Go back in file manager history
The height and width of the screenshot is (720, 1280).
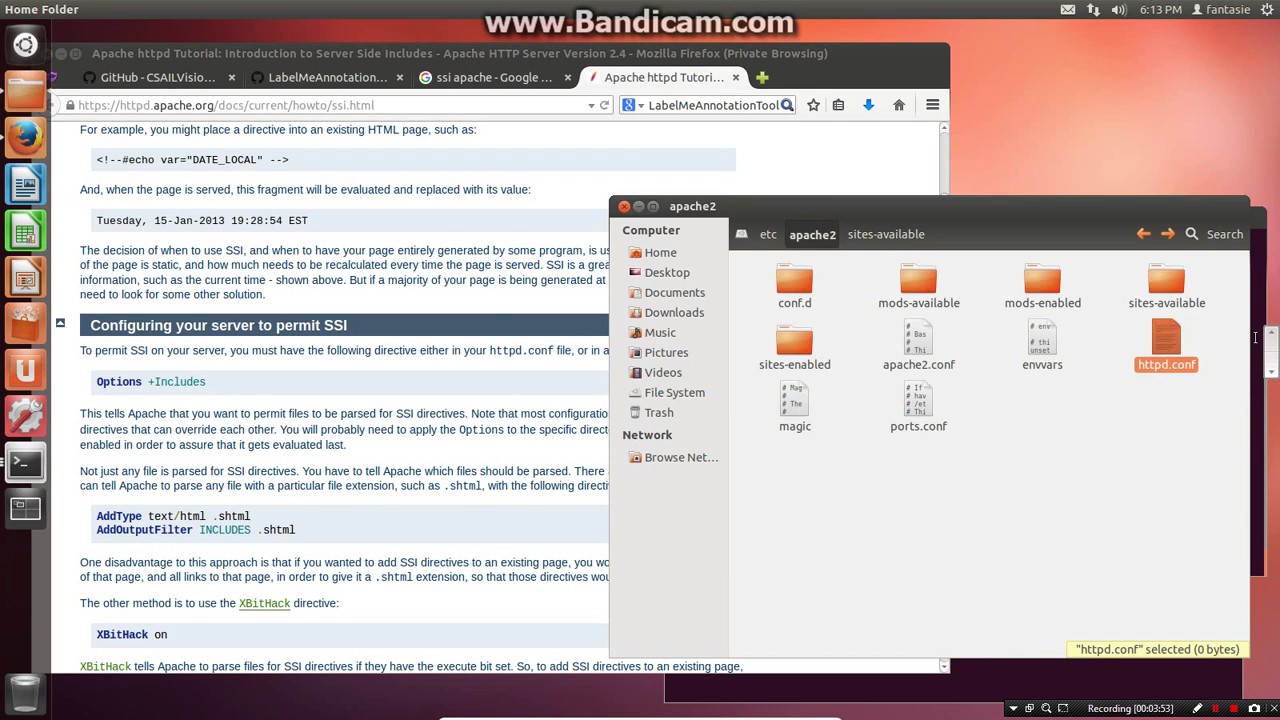coord(1143,234)
